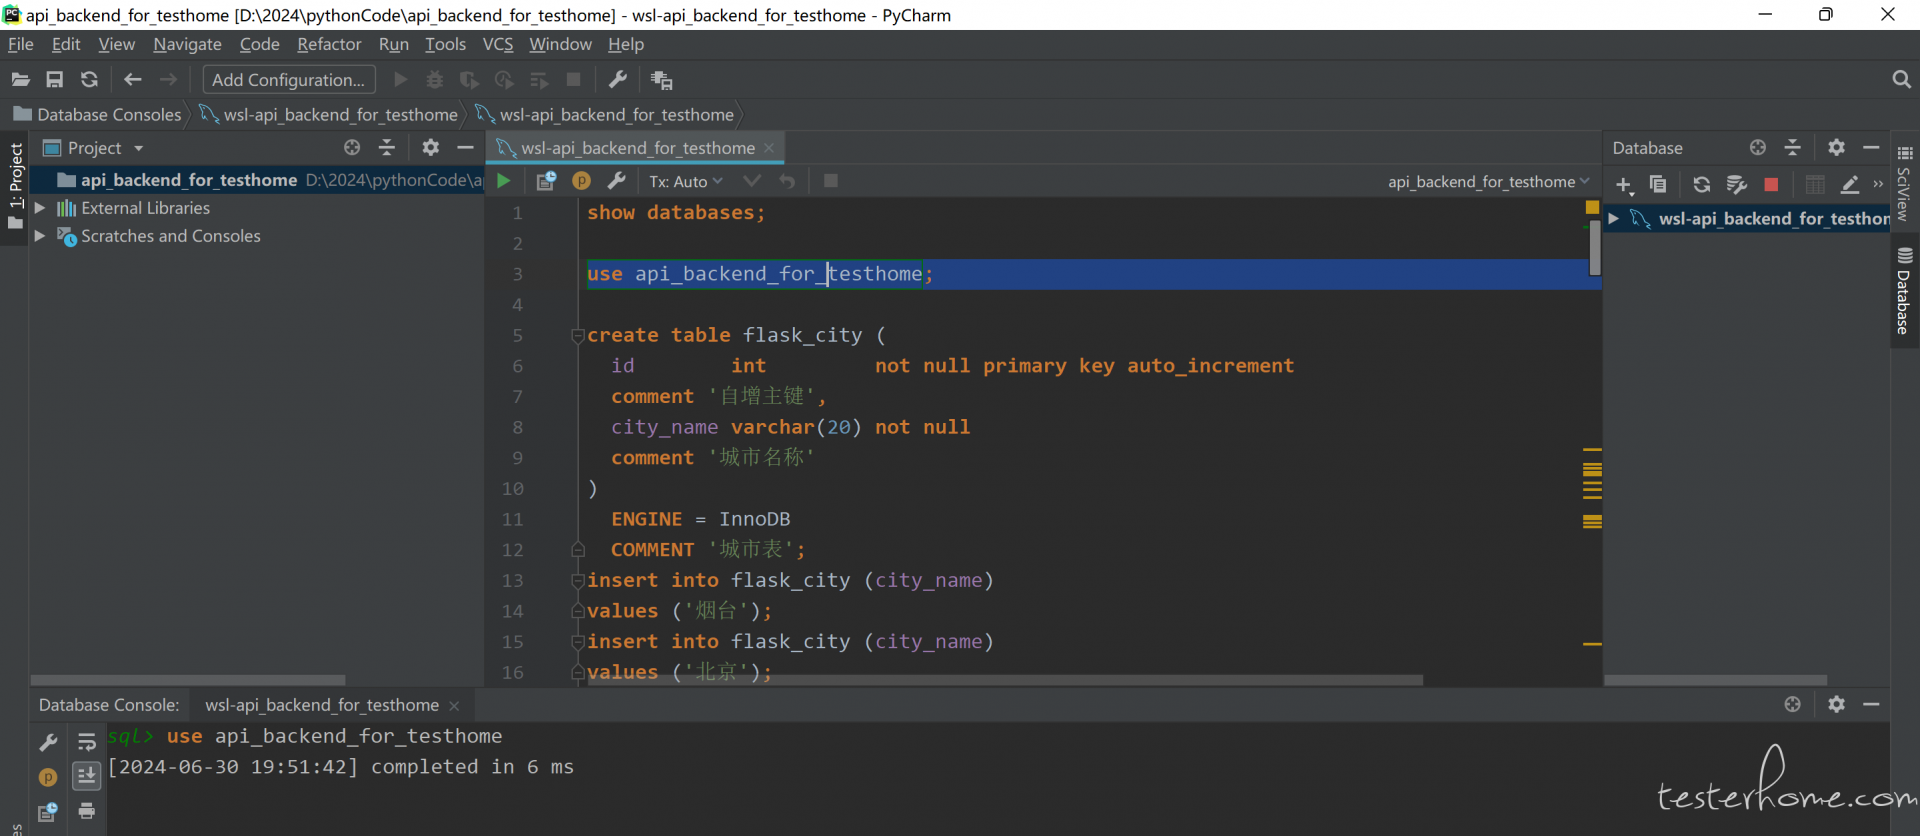Navigate back with the left arrow icon
Screen dimensions: 1920x836
tap(133, 80)
